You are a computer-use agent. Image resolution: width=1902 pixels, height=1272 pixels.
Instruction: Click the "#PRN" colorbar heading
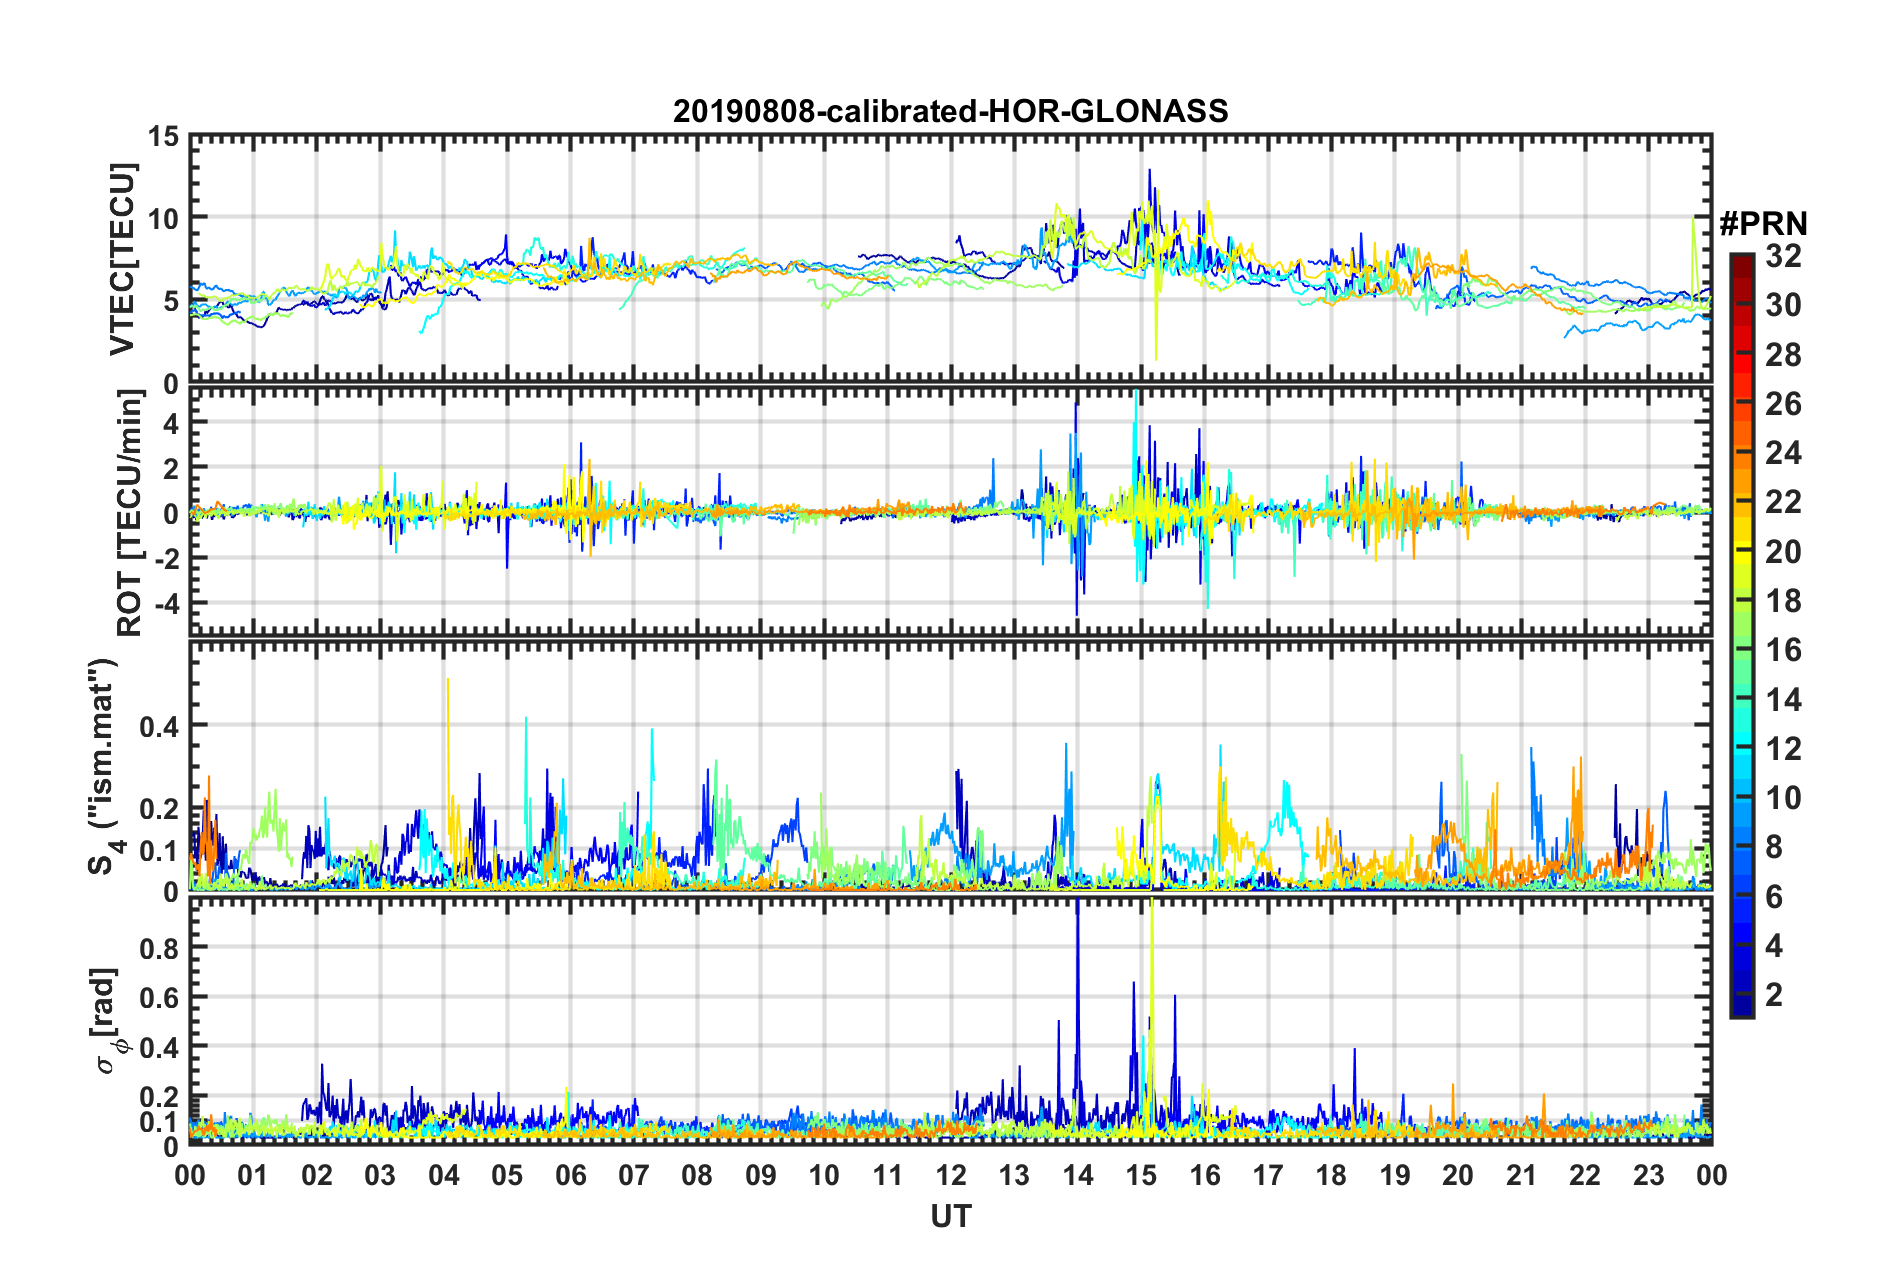click(x=1763, y=224)
